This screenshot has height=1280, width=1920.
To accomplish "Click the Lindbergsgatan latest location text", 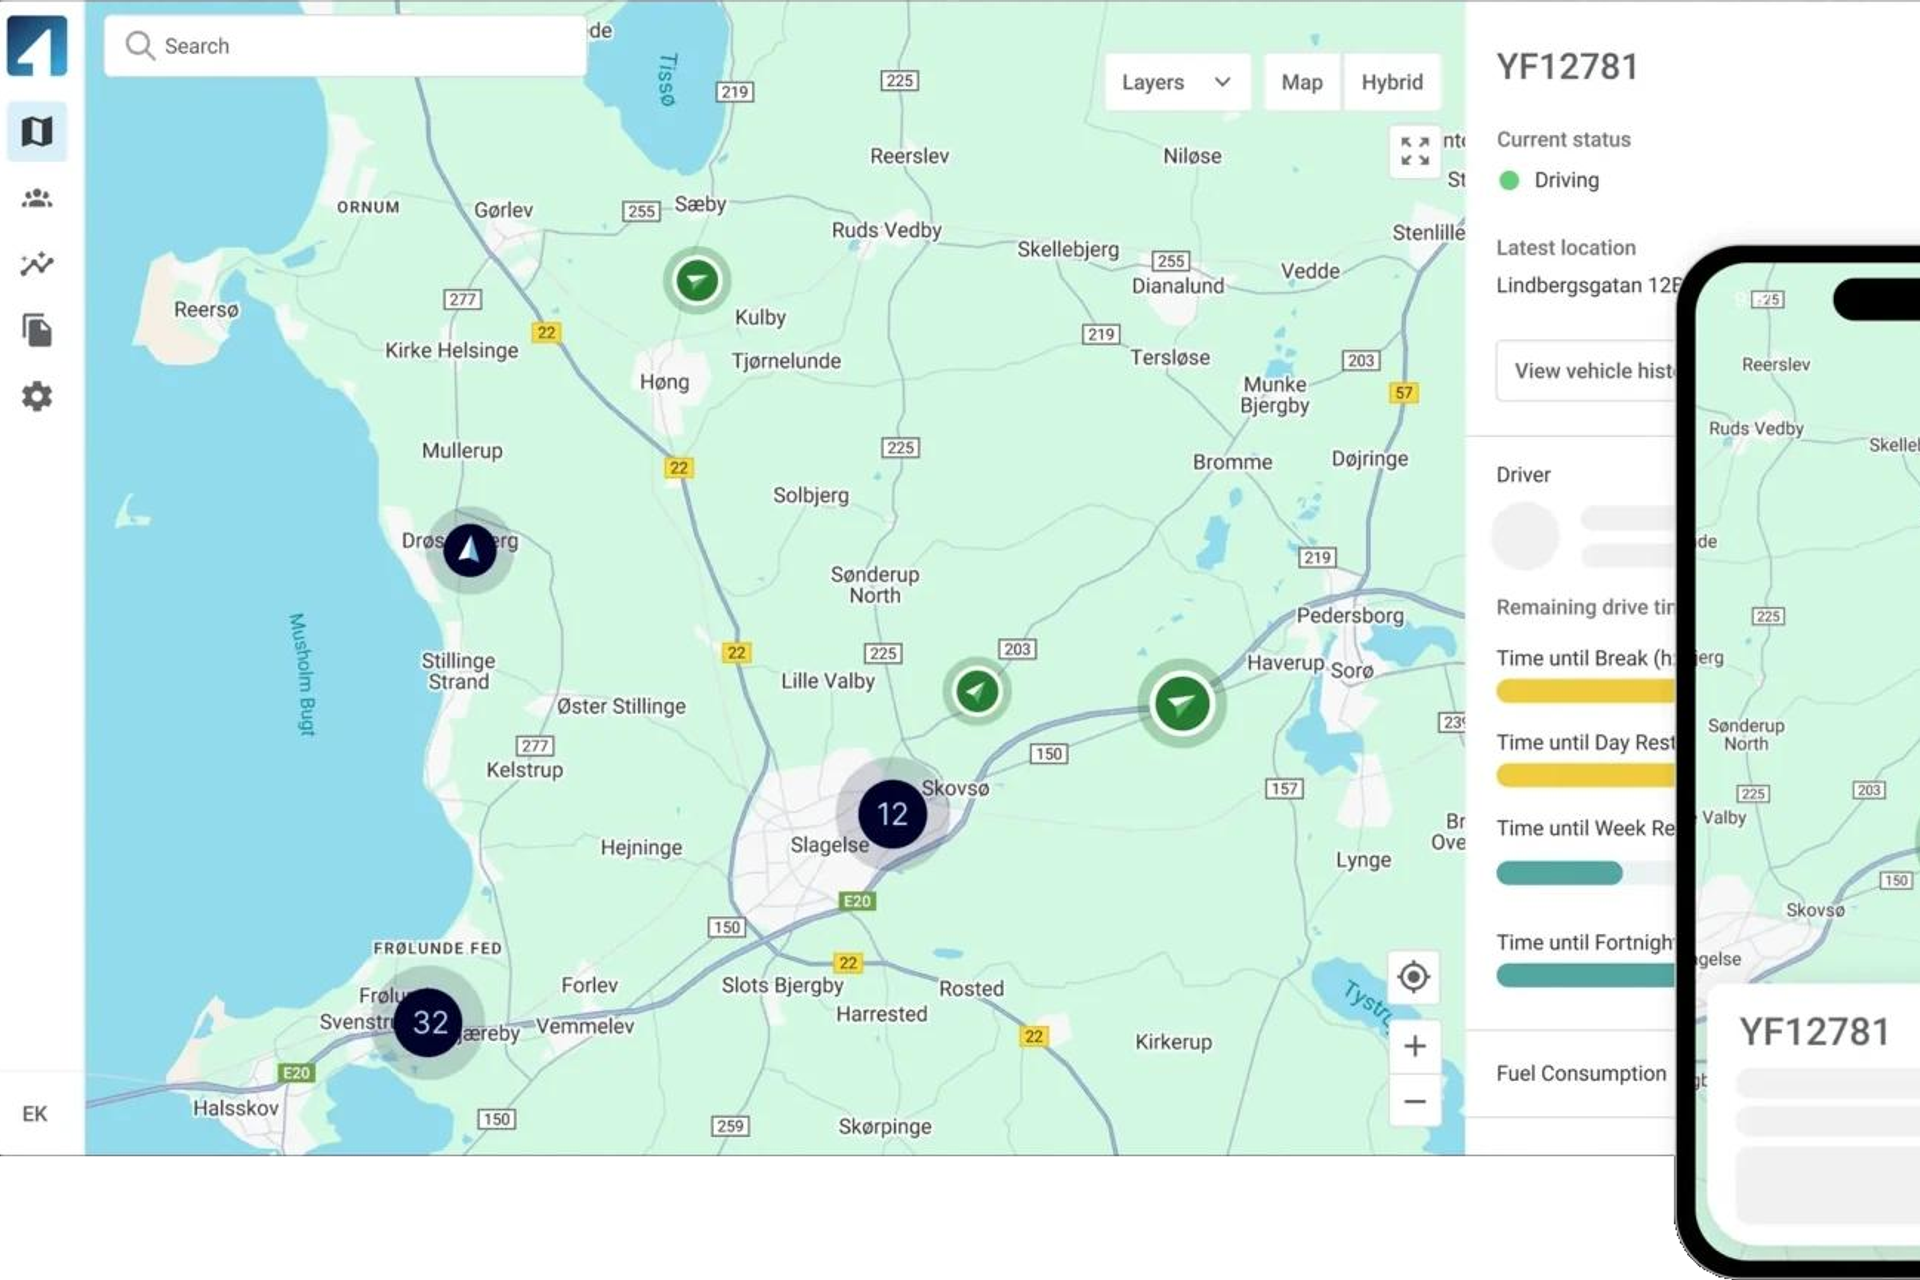I will point(1588,285).
